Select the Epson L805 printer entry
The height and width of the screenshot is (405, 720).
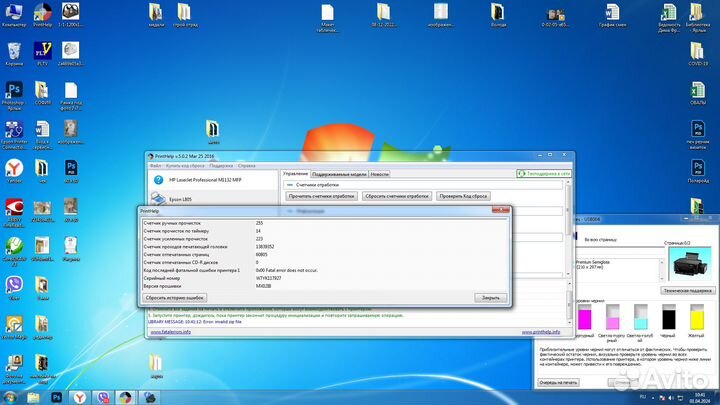[213, 199]
